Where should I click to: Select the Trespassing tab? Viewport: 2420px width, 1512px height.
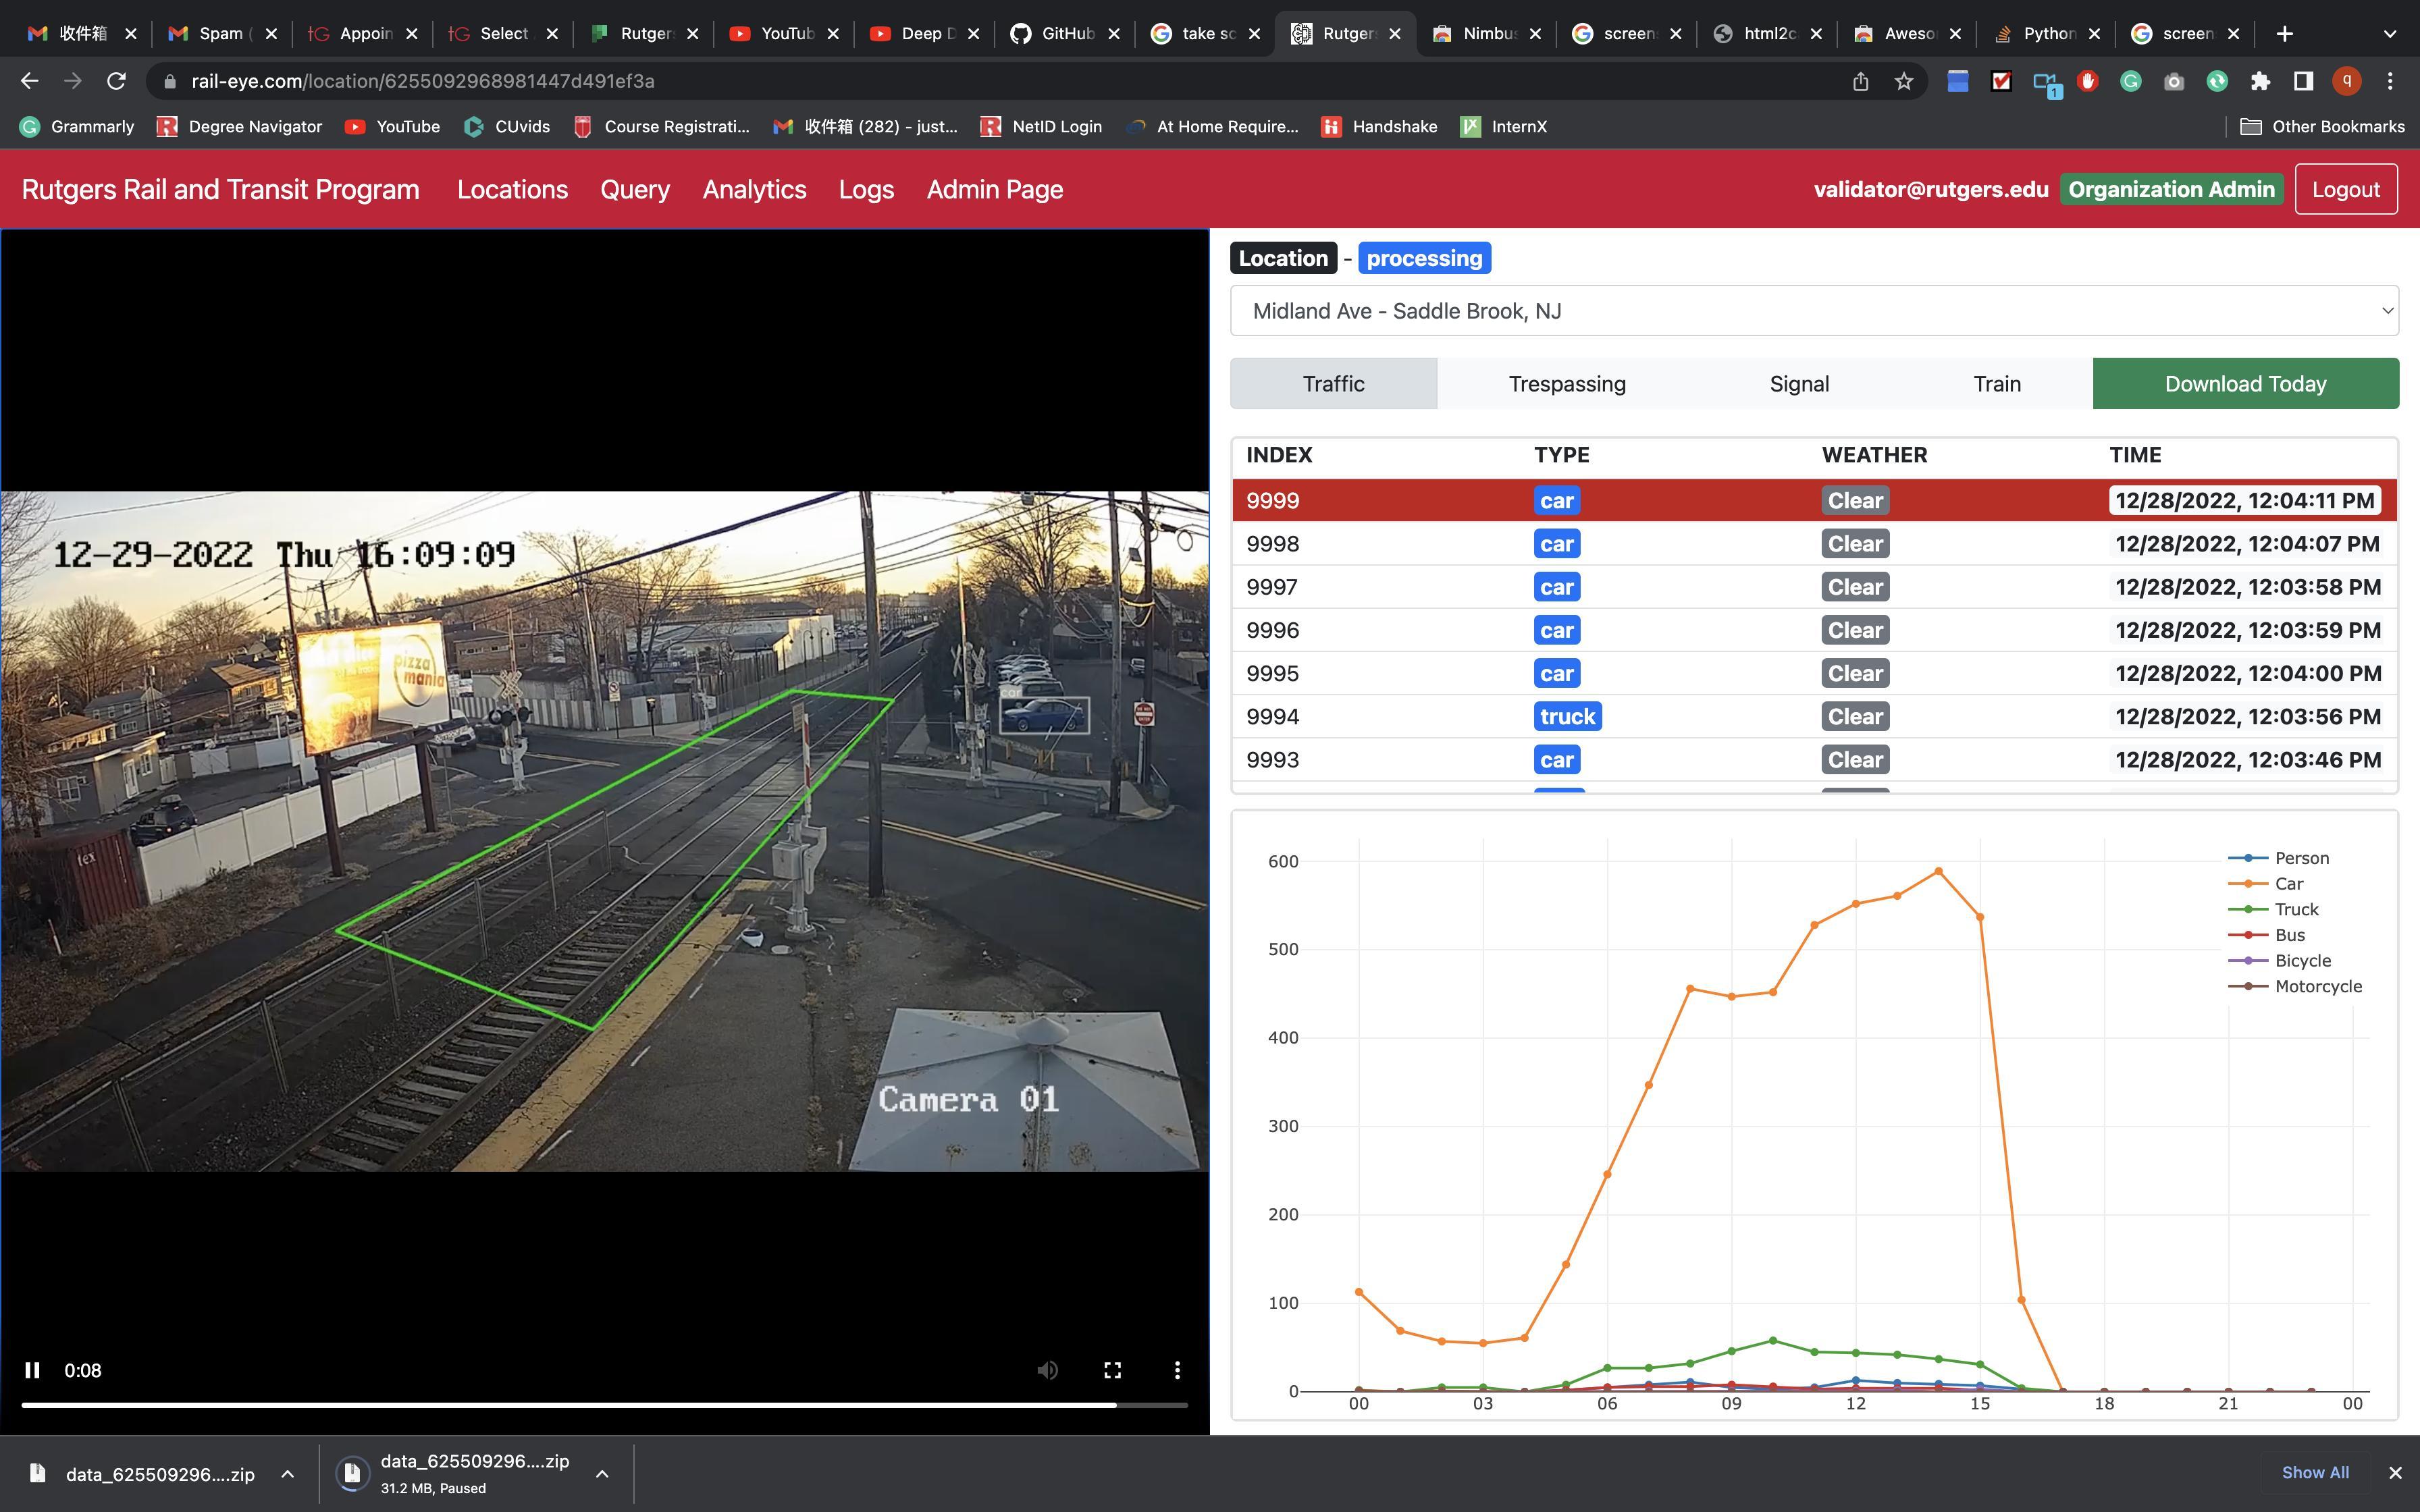pyautogui.click(x=1567, y=384)
